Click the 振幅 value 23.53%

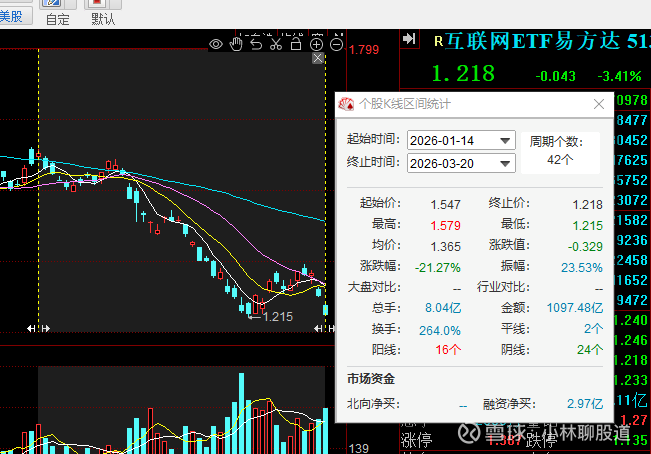[582, 268]
